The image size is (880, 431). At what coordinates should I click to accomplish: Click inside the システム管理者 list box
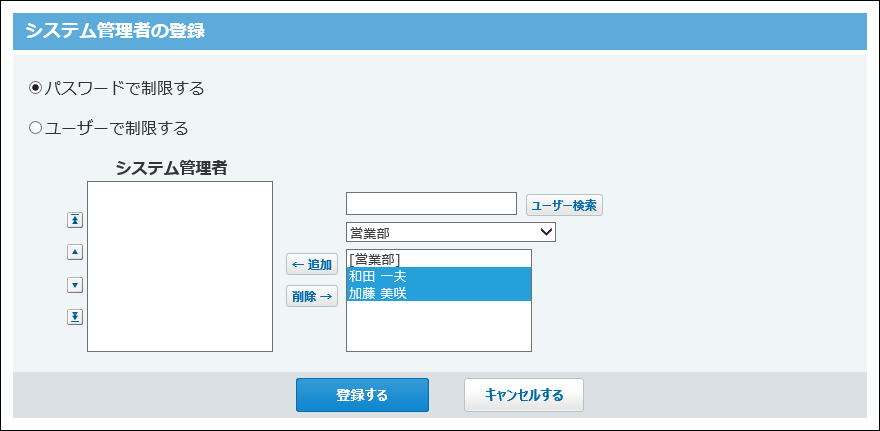coord(180,267)
